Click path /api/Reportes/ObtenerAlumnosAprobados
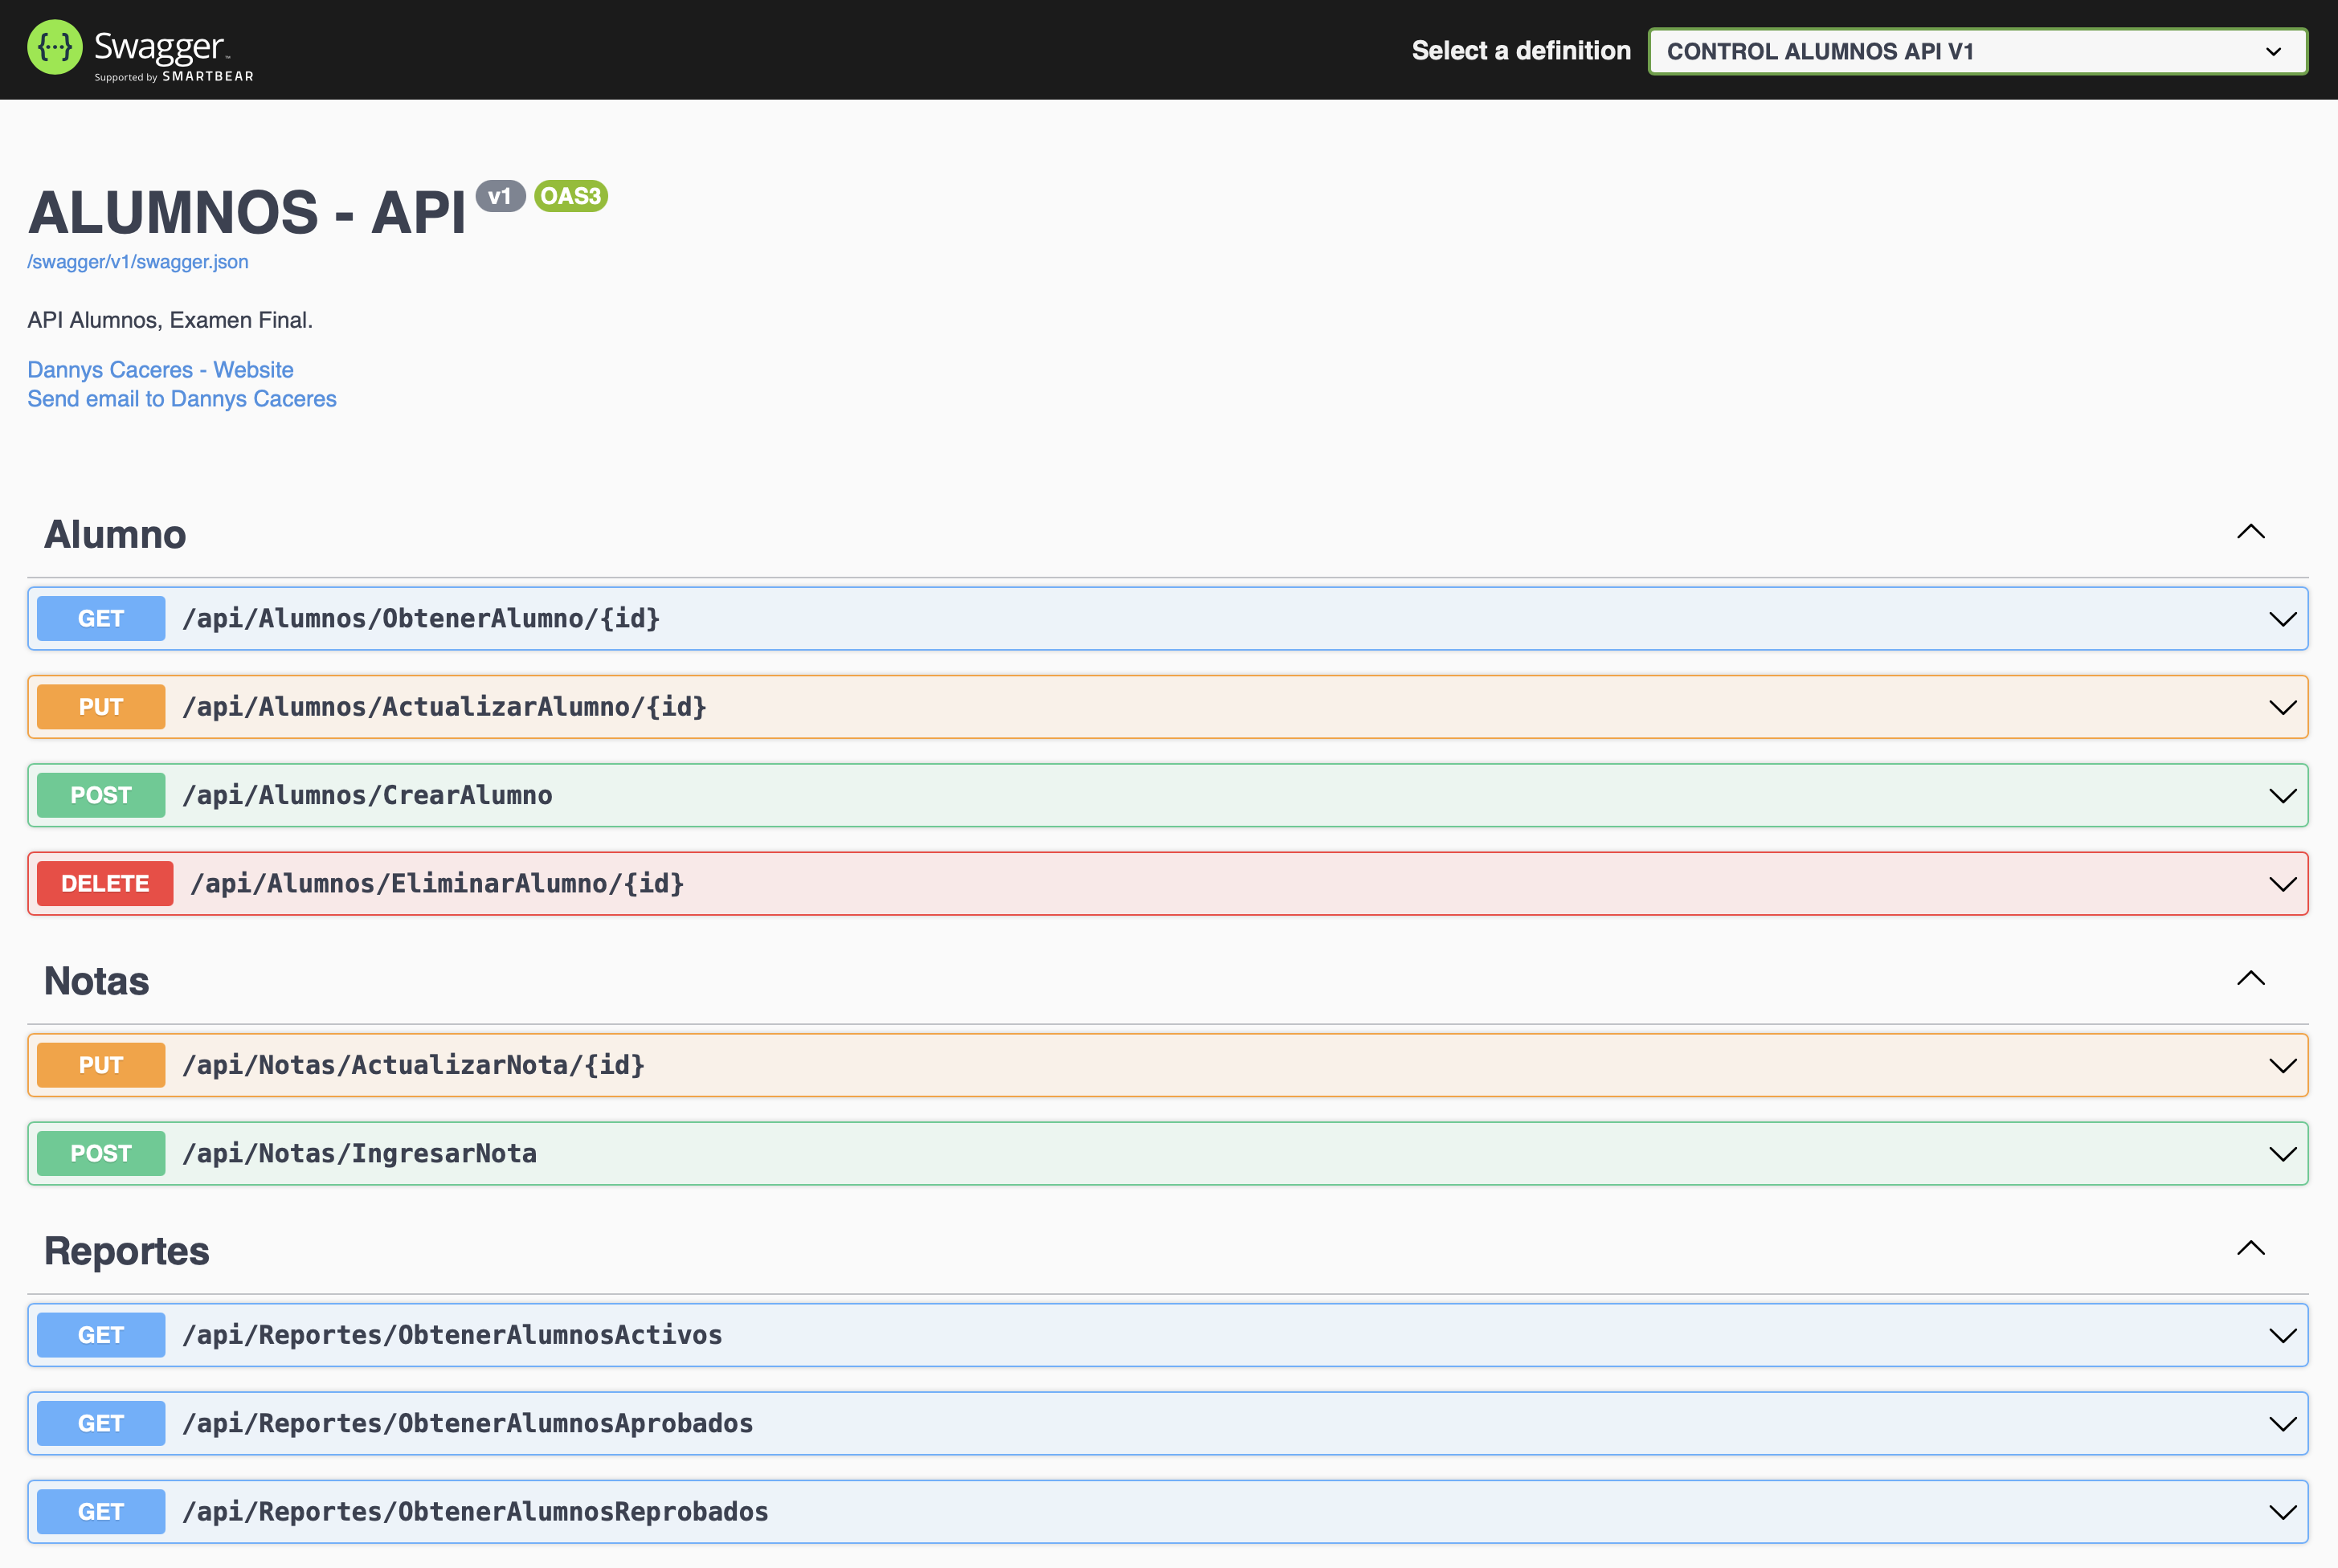 tap(467, 1424)
